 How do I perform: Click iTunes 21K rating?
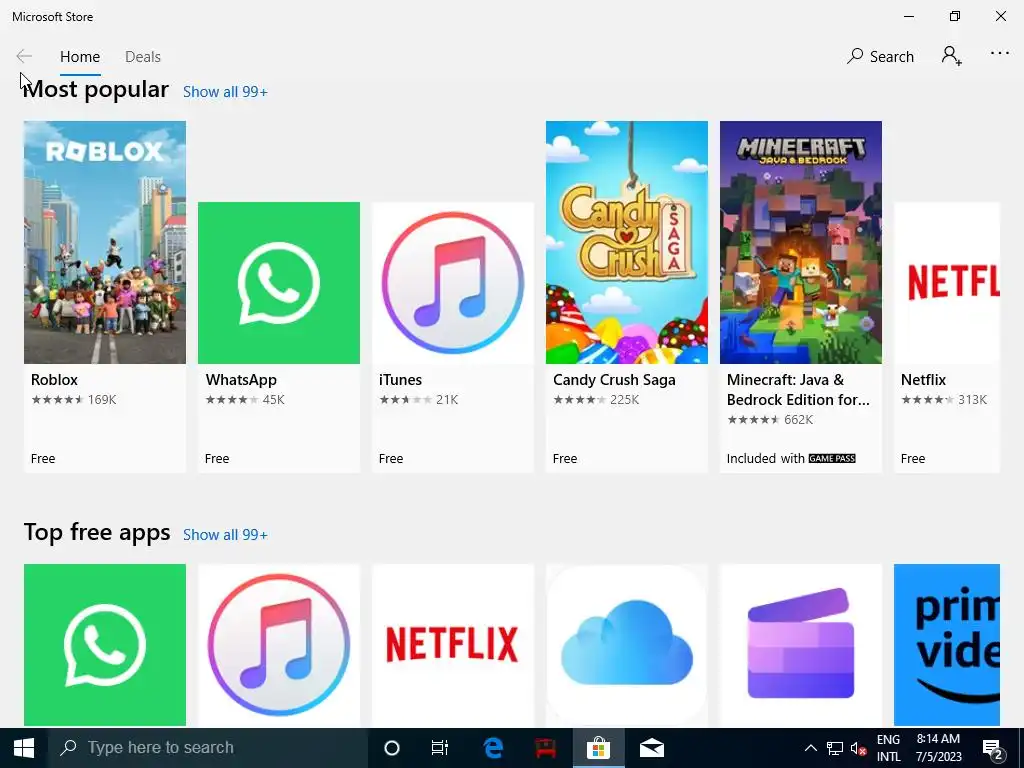pyautogui.click(x=419, y=400)
